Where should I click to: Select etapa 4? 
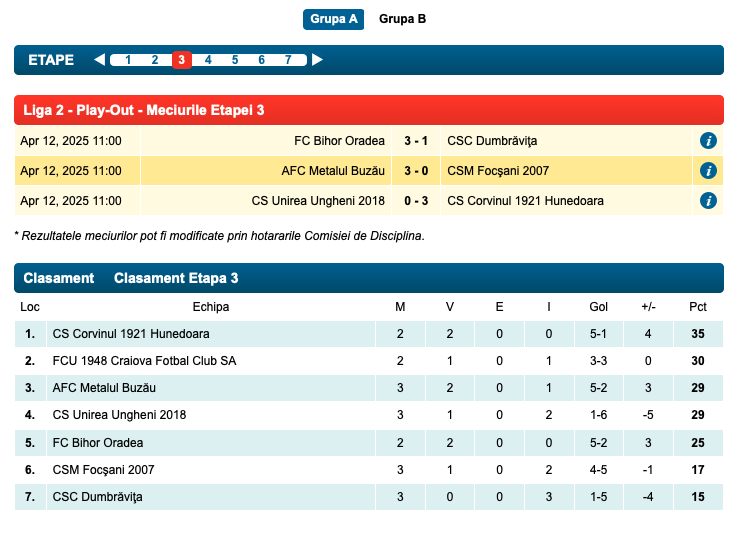[208, 60]
